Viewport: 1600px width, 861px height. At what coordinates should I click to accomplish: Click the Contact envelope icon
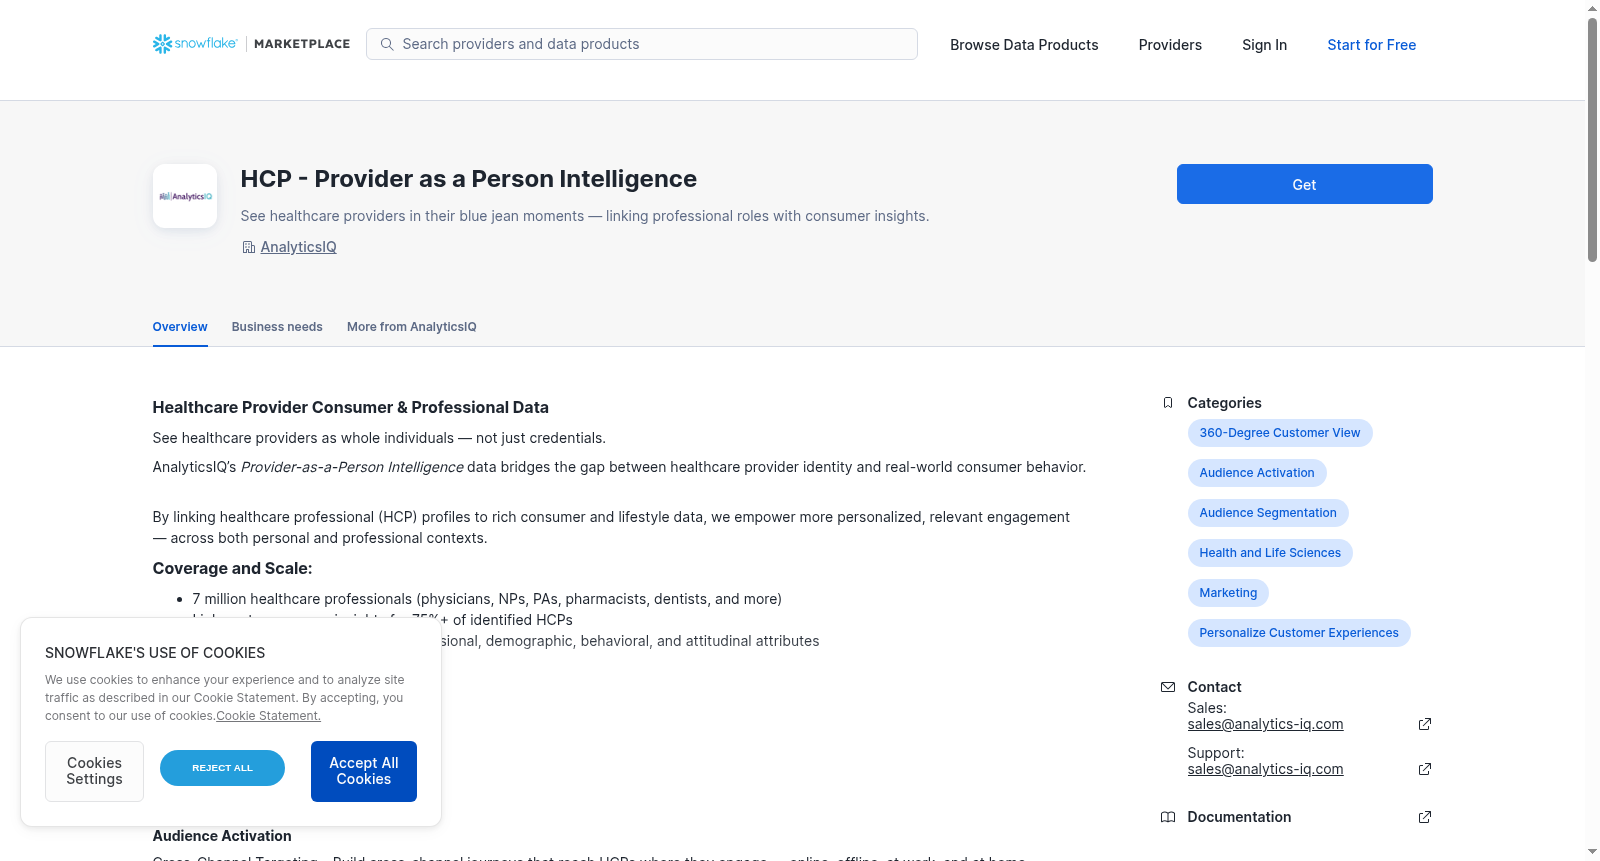click(1168, 687)
